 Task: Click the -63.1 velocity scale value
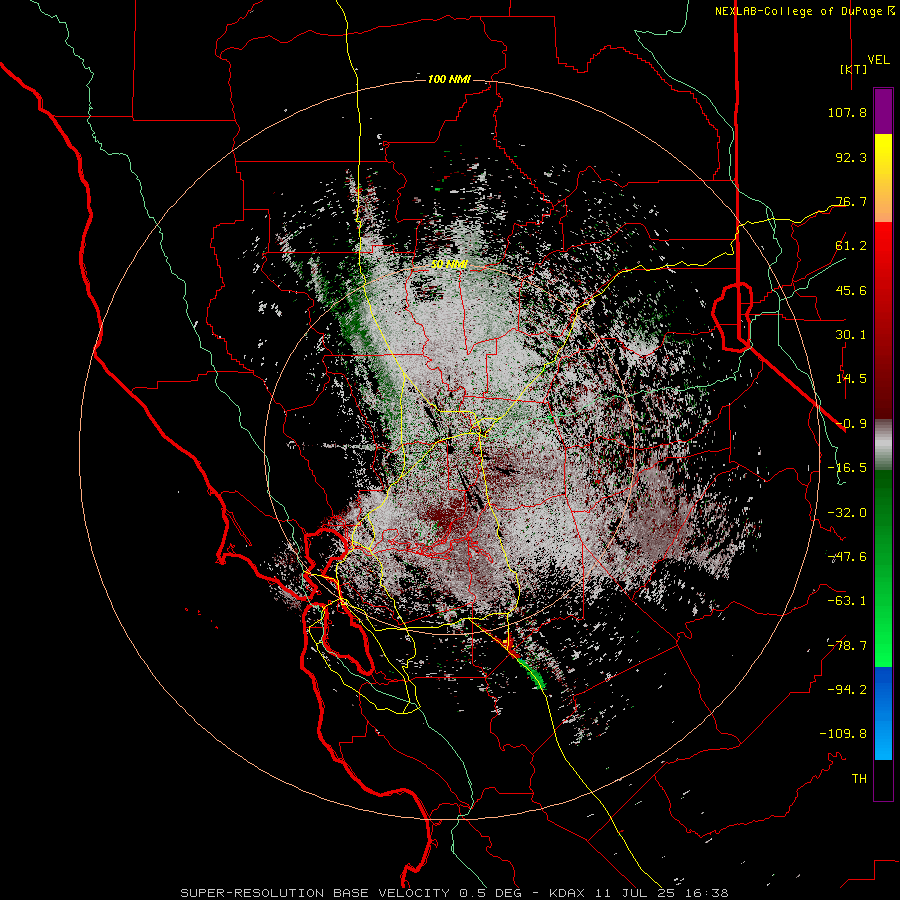point(847,601)
